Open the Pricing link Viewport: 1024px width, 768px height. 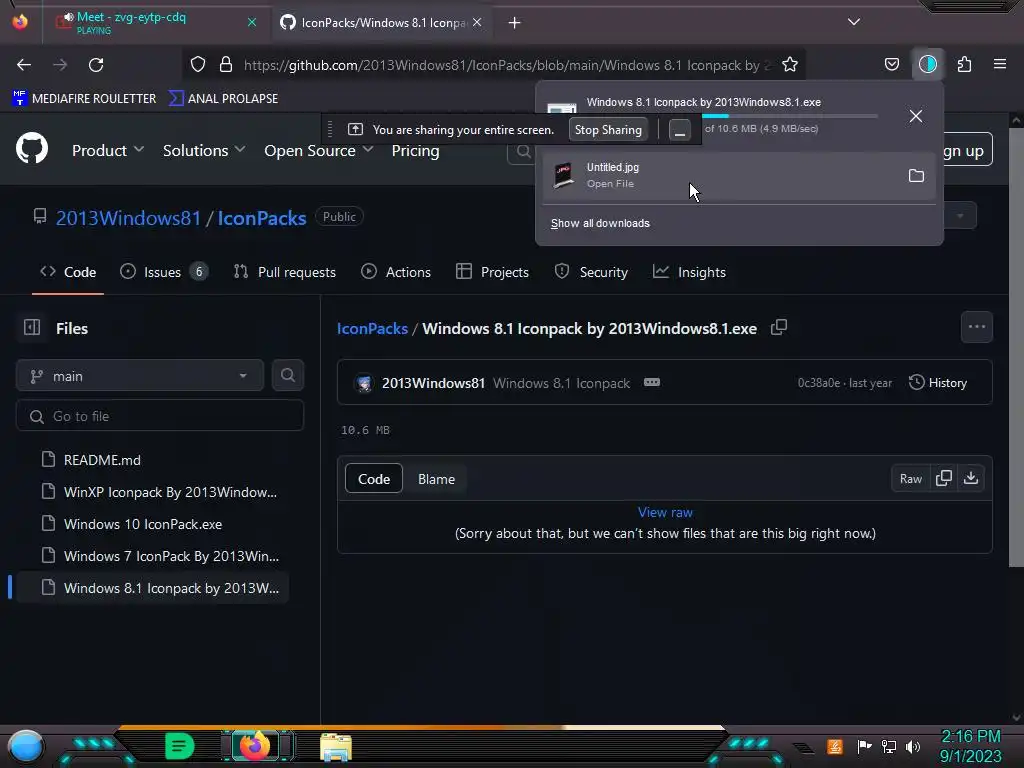pos(415,151)
